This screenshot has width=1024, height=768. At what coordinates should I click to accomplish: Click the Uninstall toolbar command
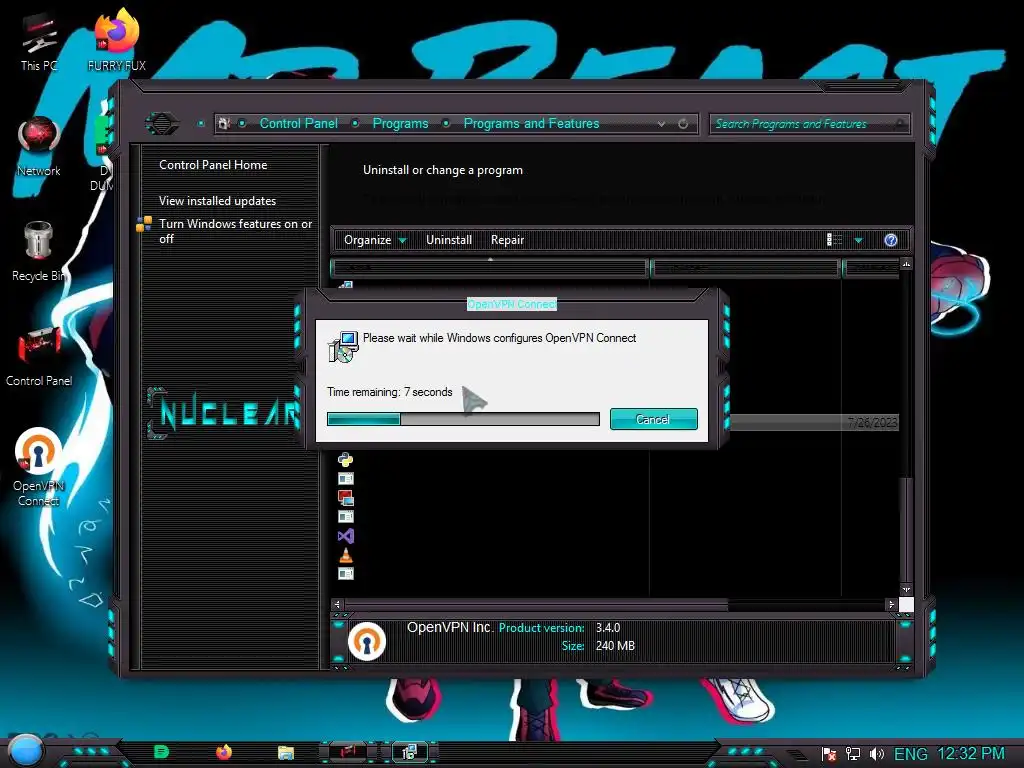click(x=449, y=240)
